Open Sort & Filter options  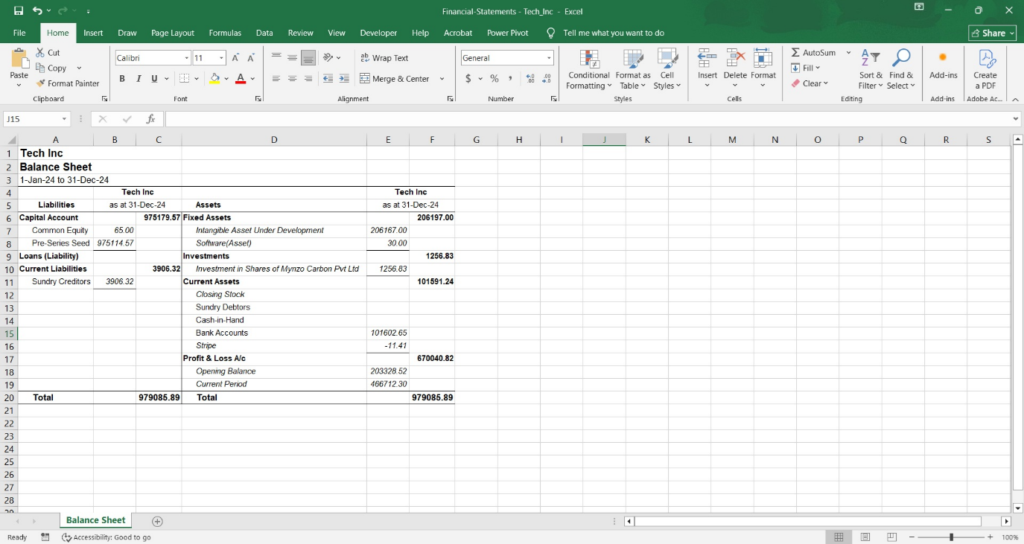(x=870, y=69)
